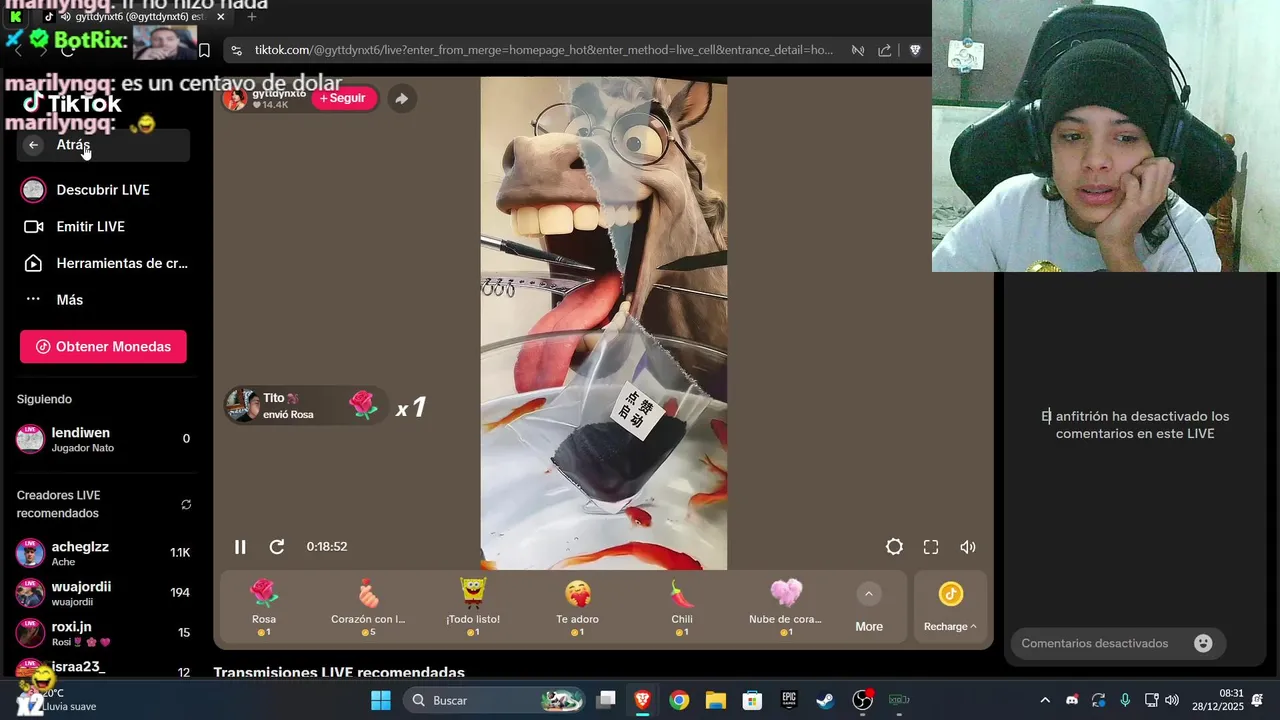Send the Rosa gift
This screenshot has width=1280, height=720.
264,607
